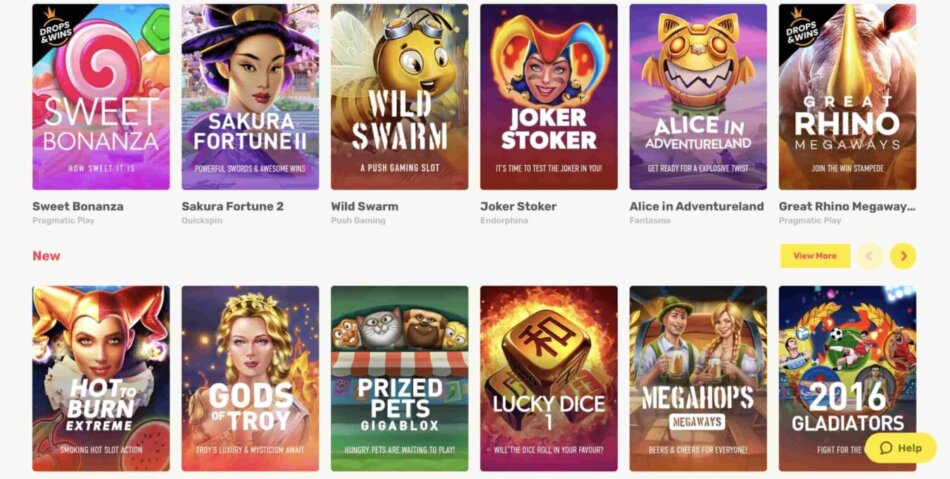Click the Sweet Bonanza title link

click(x=78, y=206)
